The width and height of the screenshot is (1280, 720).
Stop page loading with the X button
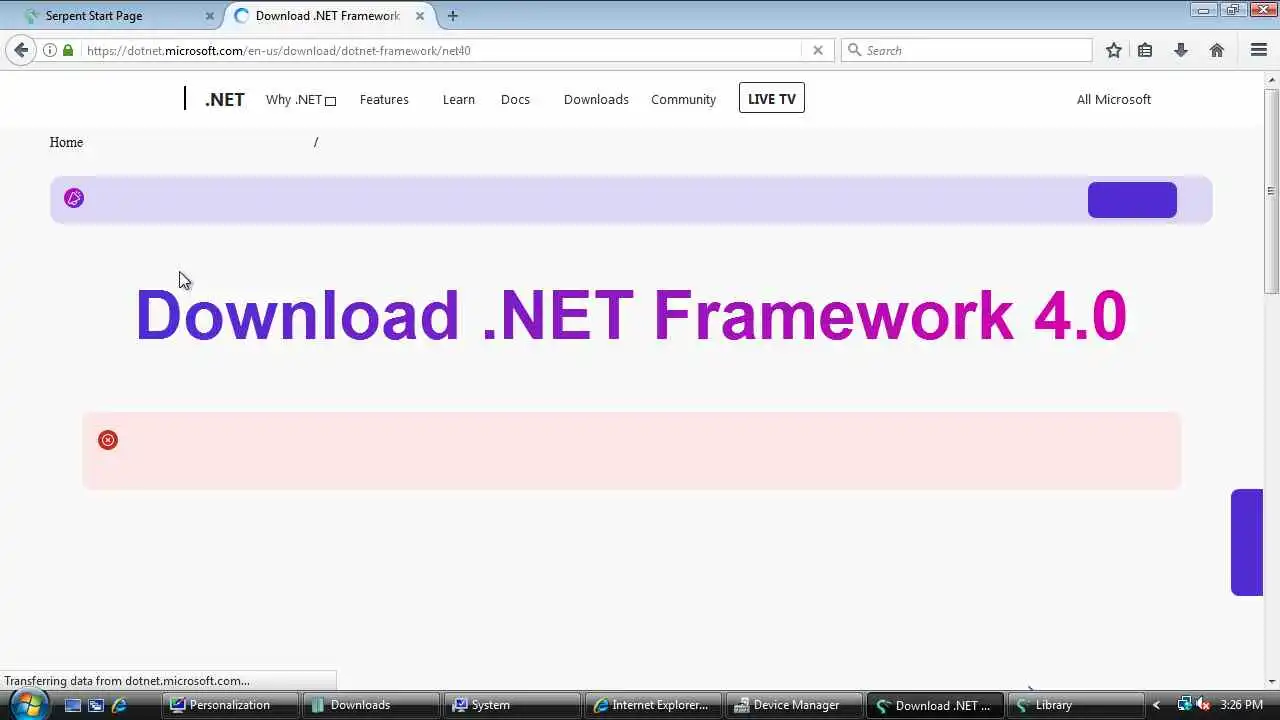818,50
